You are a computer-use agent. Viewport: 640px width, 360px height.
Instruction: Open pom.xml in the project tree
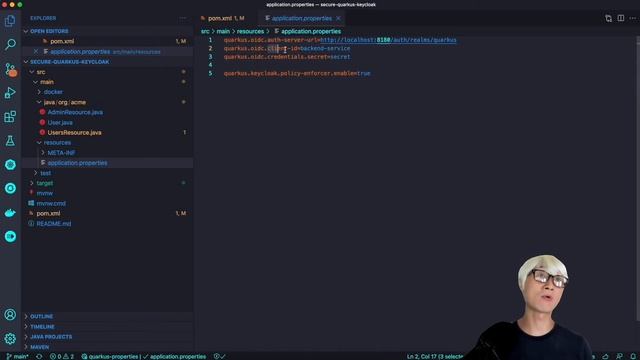click(48, 213)
